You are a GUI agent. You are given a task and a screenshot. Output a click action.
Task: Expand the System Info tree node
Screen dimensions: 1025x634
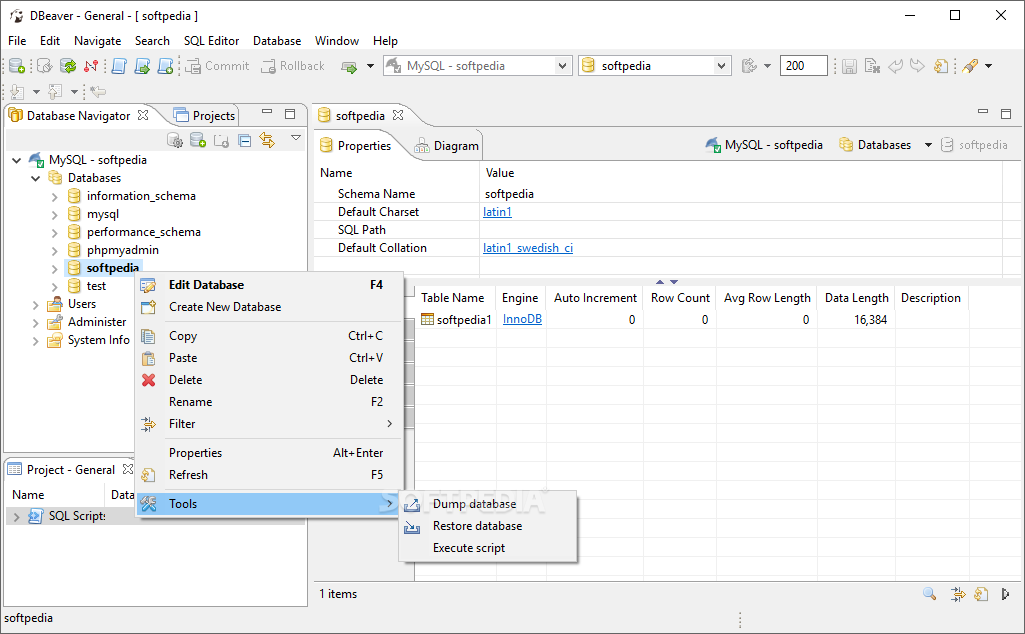[x=36, y=341]
